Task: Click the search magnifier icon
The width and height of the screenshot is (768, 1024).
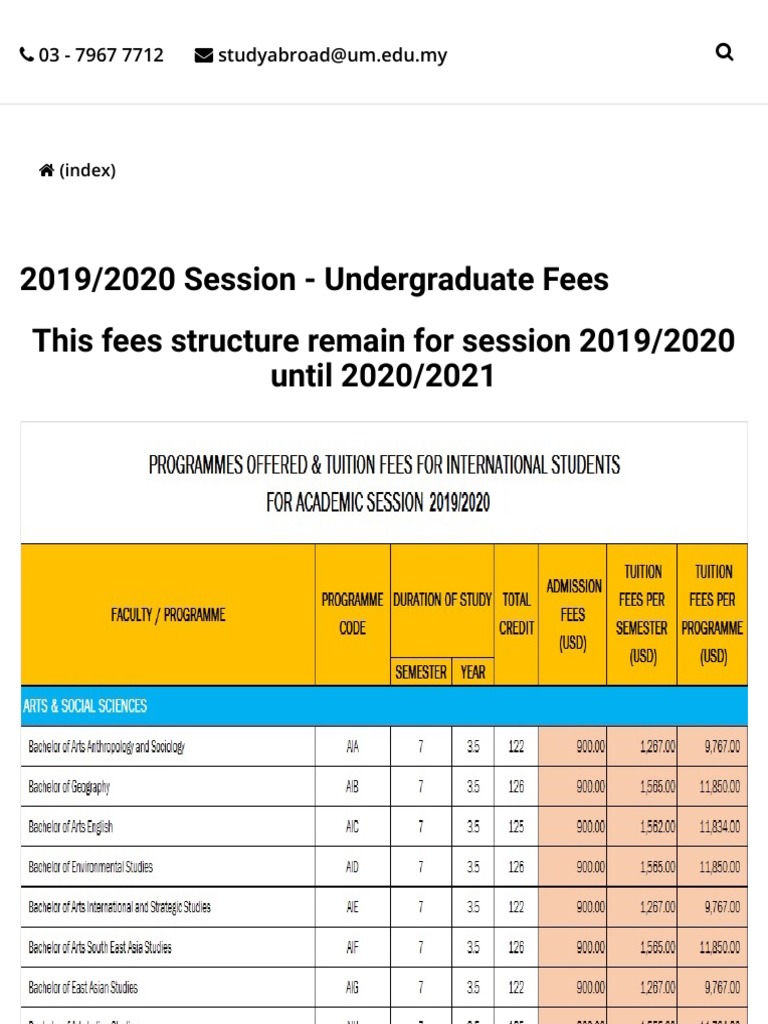Action: 725,53
